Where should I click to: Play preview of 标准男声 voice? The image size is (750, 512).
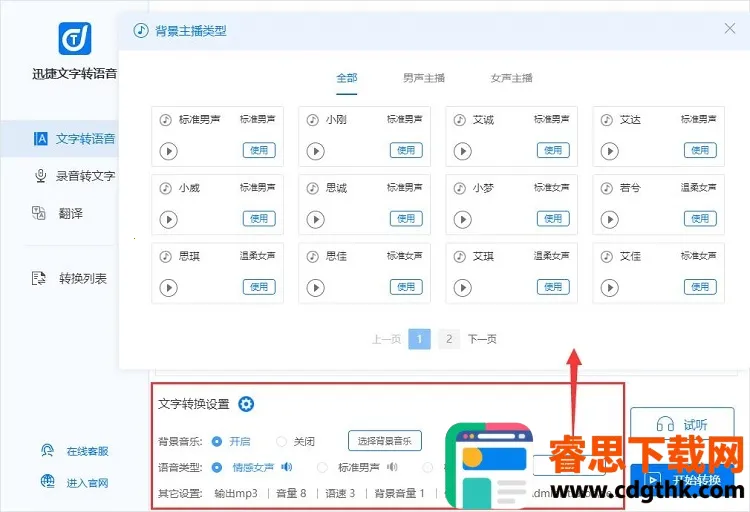click(168, 151)
